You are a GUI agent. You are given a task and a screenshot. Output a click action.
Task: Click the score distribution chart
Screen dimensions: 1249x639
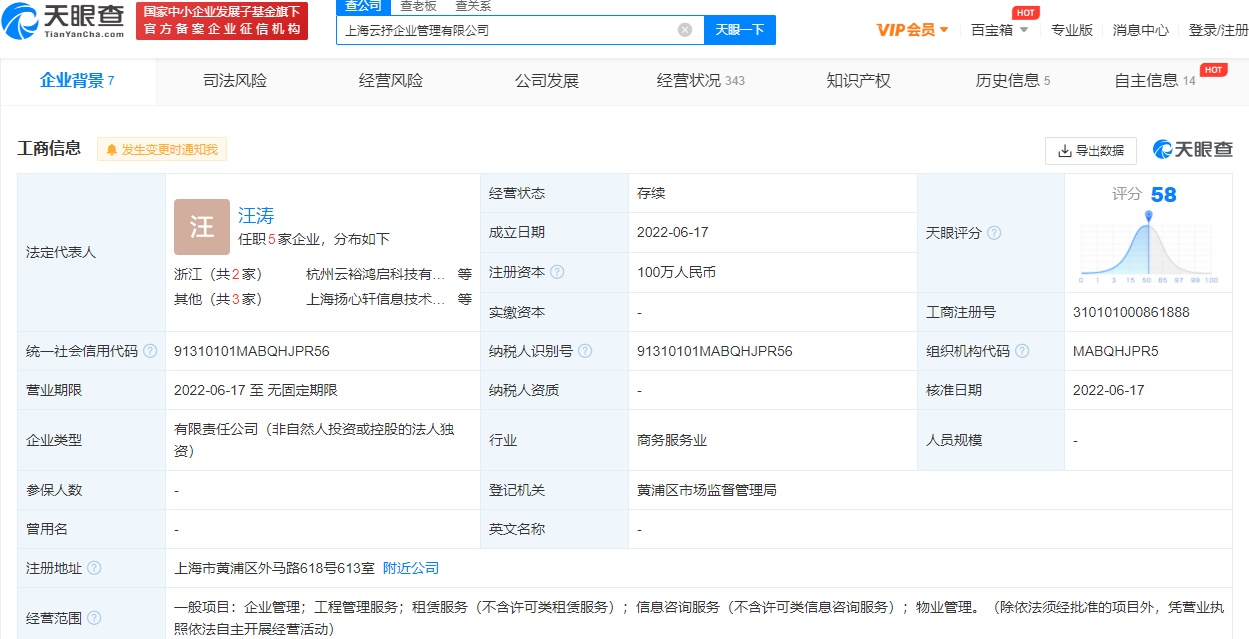coord(1149,247)
